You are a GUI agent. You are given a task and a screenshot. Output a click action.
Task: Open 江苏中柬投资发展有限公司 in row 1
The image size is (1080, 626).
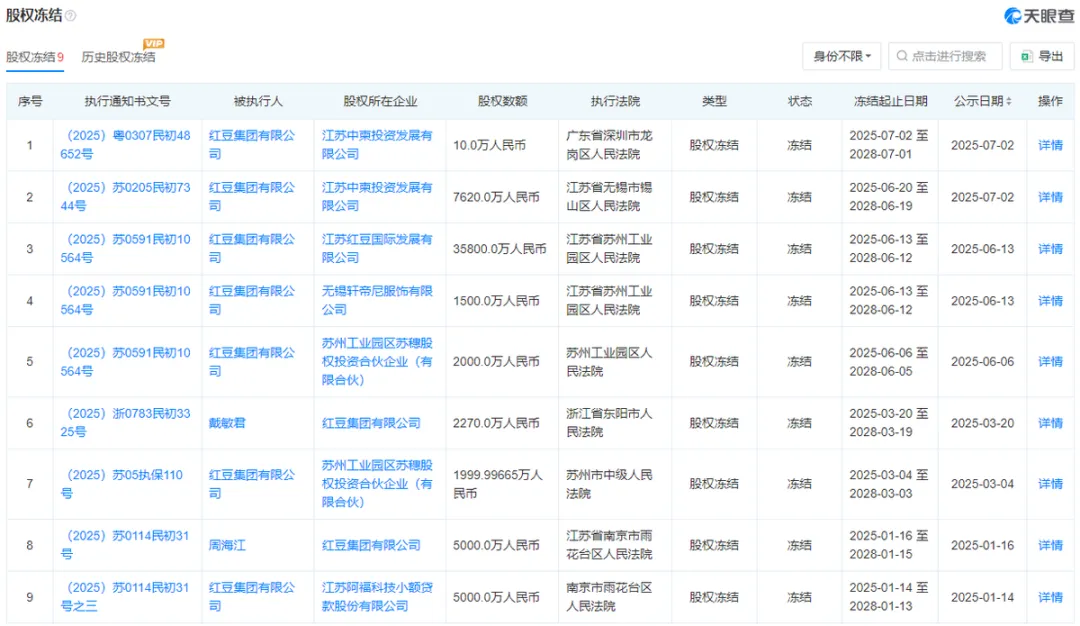coord(377,145)
